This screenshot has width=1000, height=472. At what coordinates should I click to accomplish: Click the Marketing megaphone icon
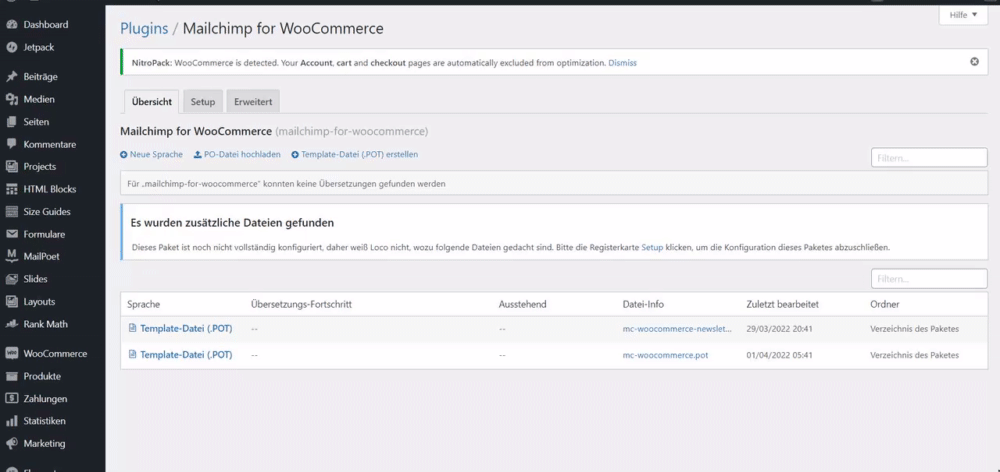point(11,443)
